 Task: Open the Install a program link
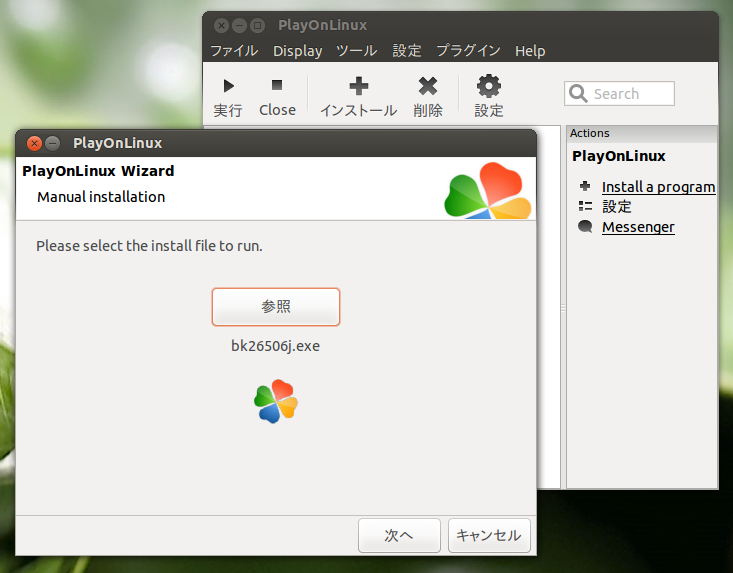658,187
